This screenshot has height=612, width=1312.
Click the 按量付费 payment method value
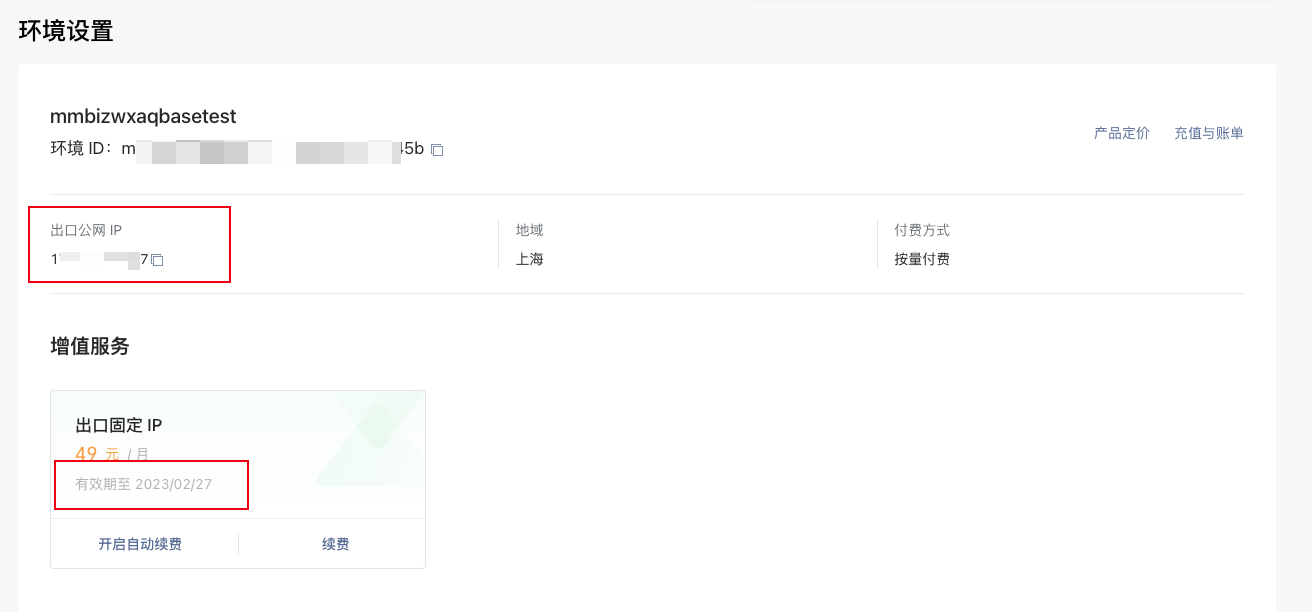click(x=922, y=259)
